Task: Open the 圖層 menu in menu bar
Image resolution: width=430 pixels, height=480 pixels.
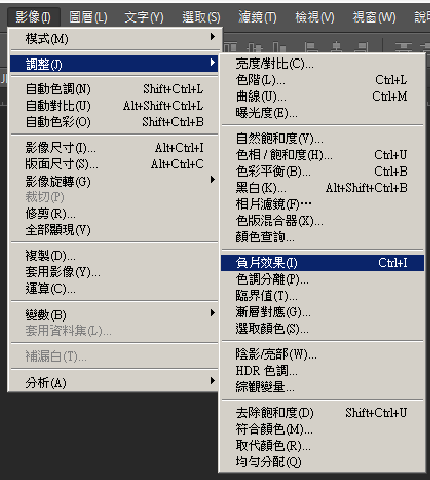Action: click(x=88, y=17)
